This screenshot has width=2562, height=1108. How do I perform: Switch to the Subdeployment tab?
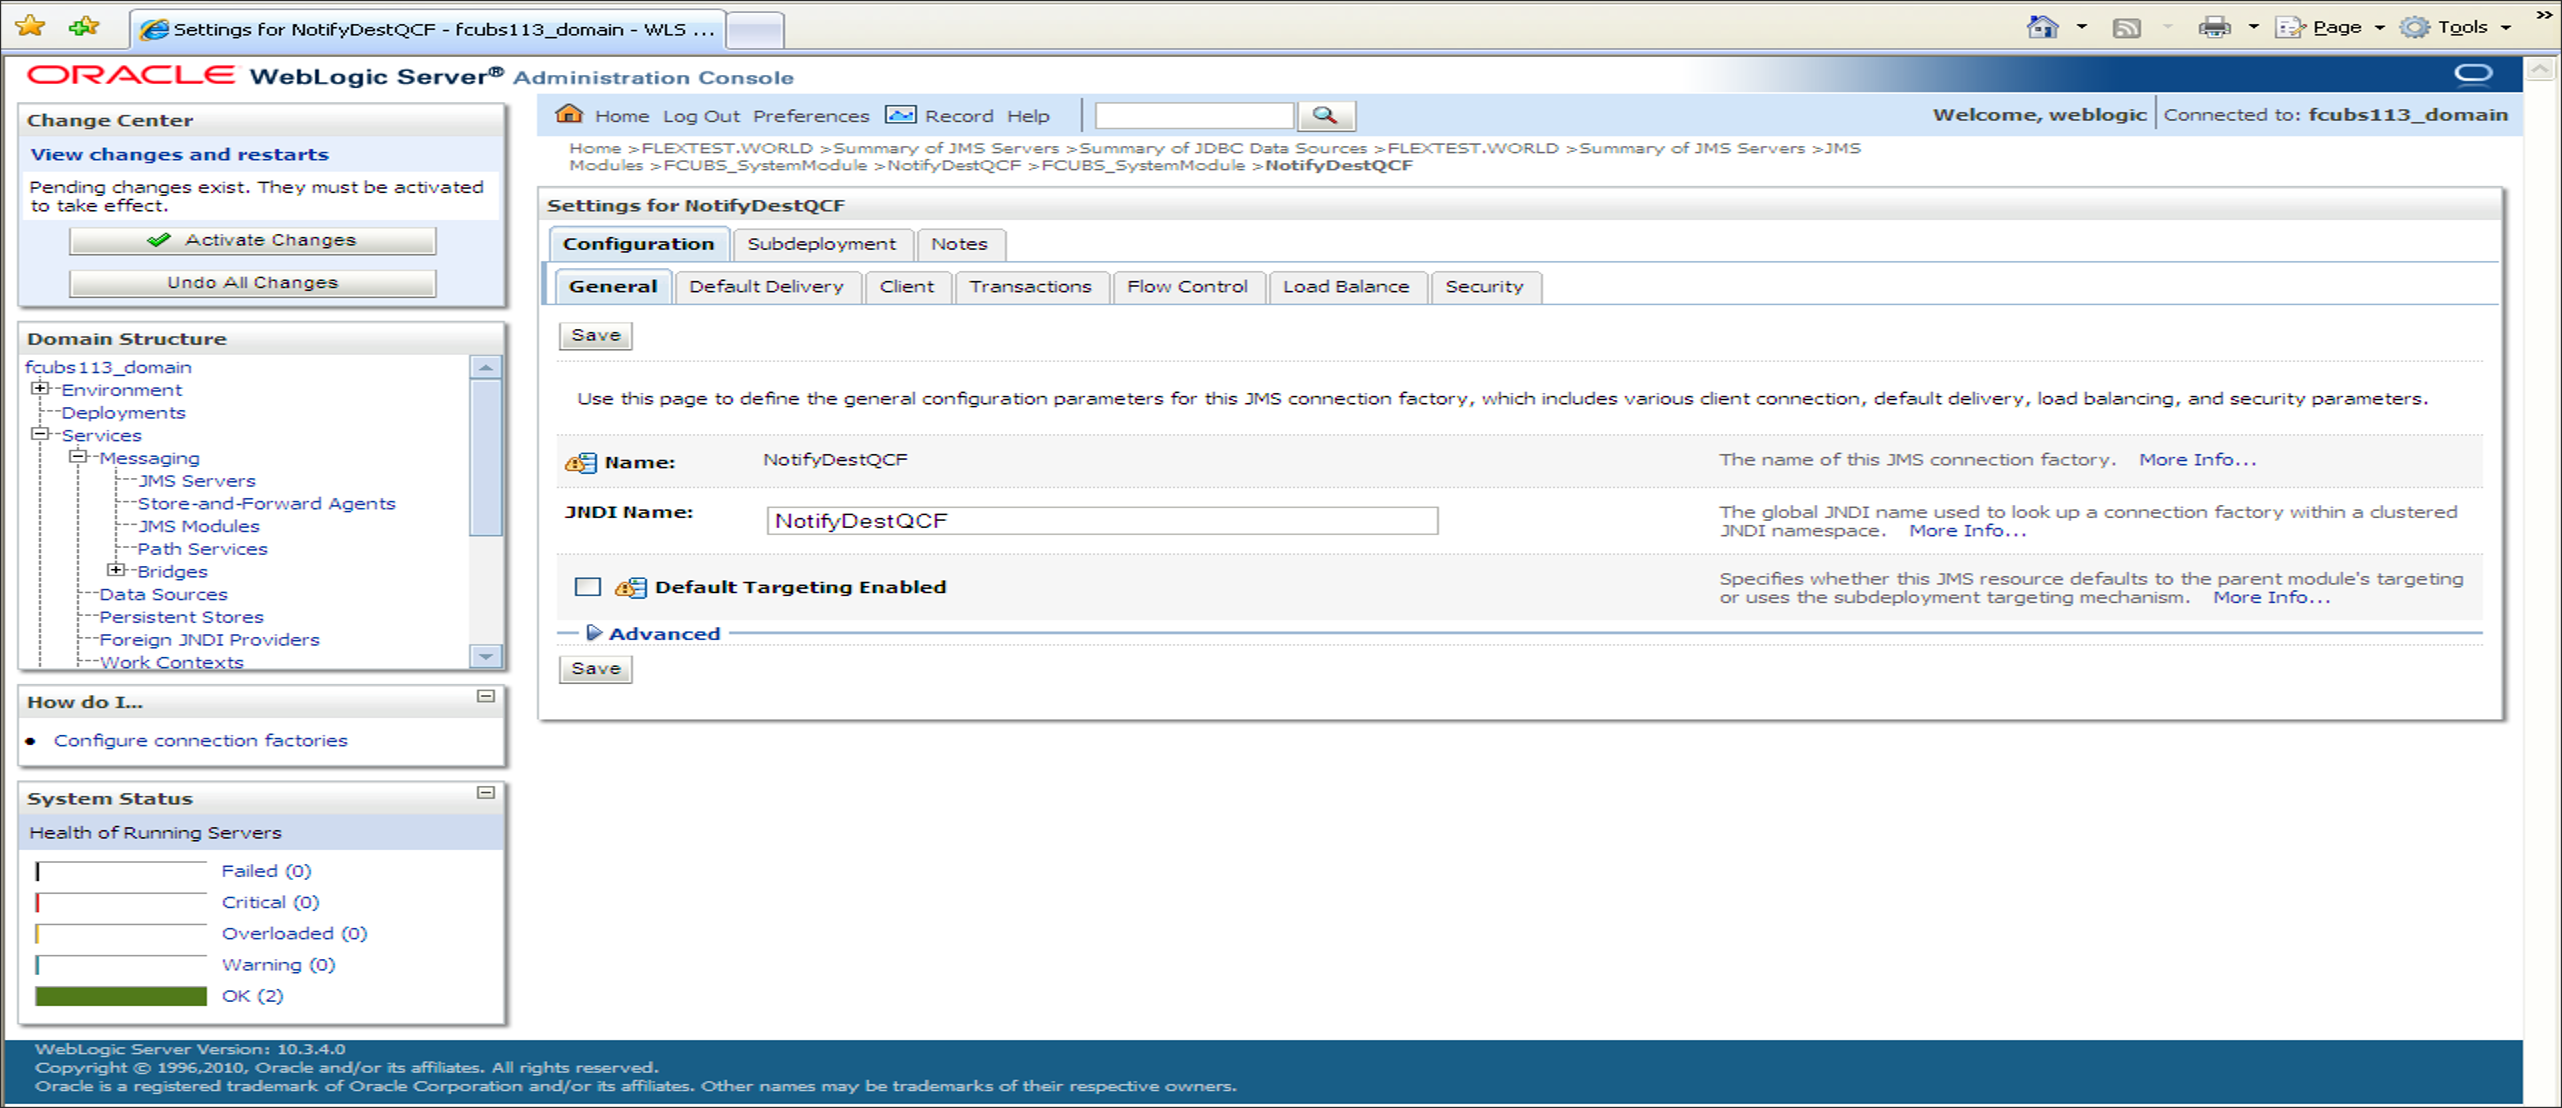821,244
